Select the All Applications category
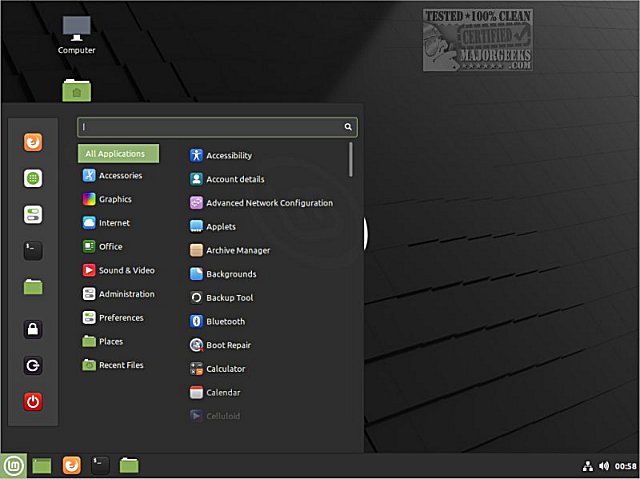The width and height of the screenshot is (640, 479). tap(118, 153)
